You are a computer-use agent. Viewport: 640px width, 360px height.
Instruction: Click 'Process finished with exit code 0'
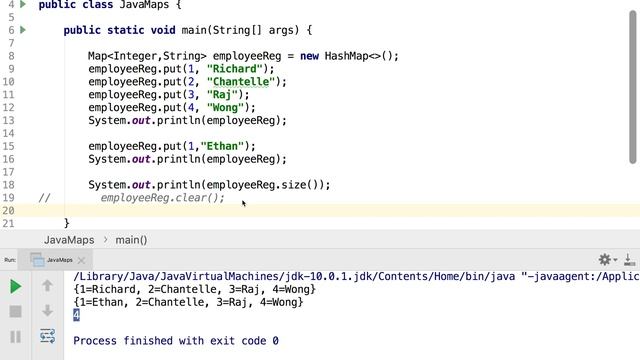pos(176,341)
